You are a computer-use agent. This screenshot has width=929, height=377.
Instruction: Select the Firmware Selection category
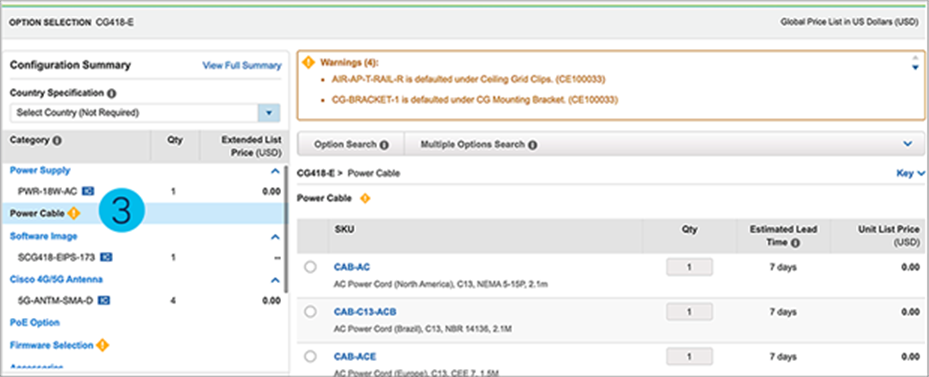point(52,345)
